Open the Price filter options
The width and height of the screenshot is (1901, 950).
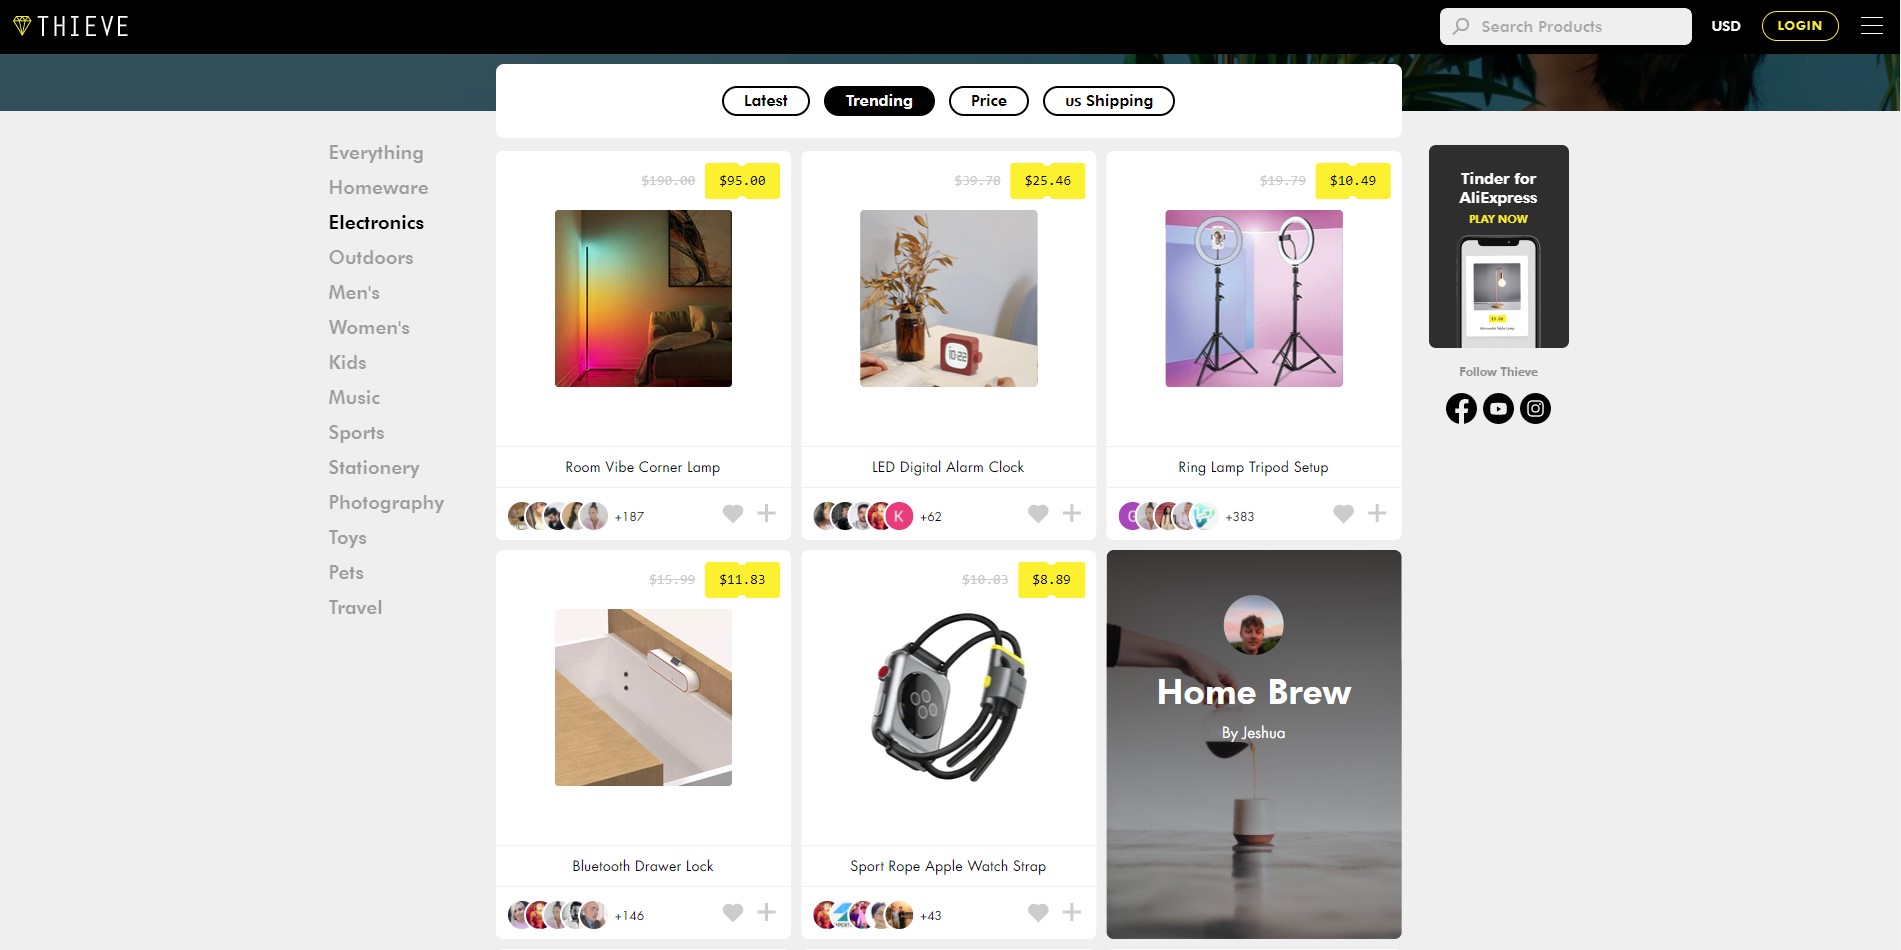(x=989, y=101)
